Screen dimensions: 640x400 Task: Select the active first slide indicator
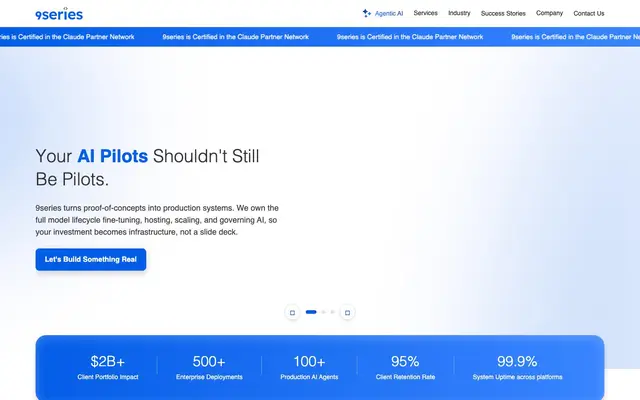[x=311, y=312]
